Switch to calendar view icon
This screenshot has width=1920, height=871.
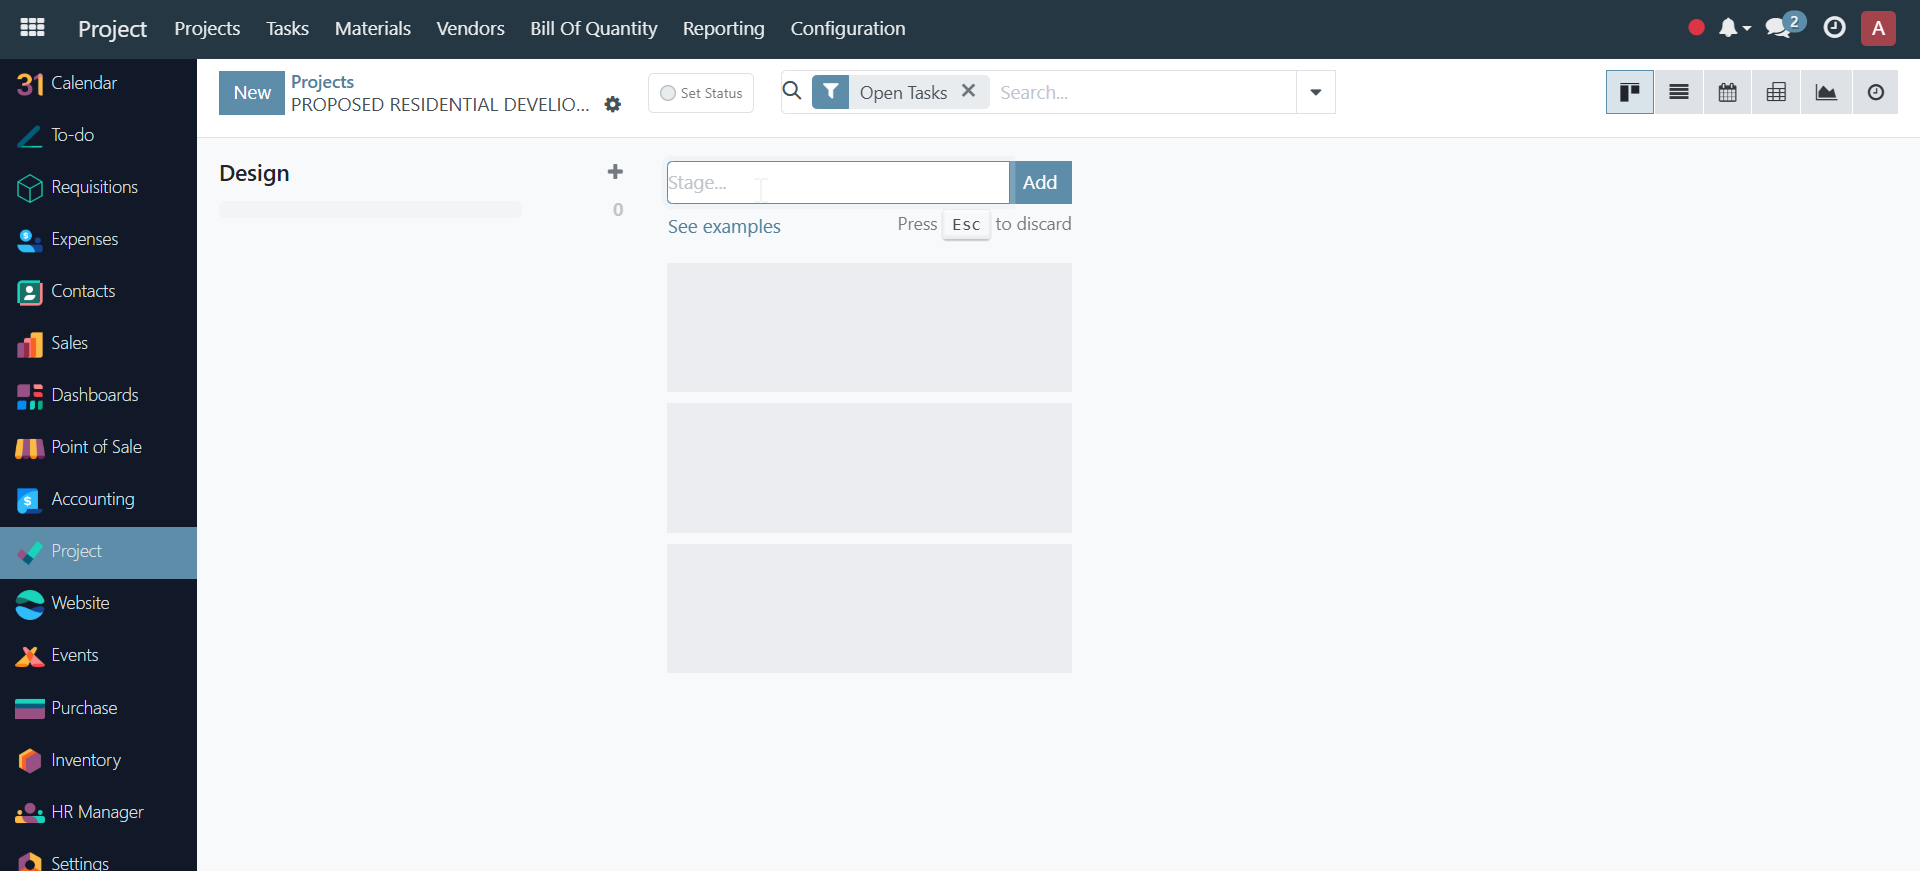coord(1727,92)
